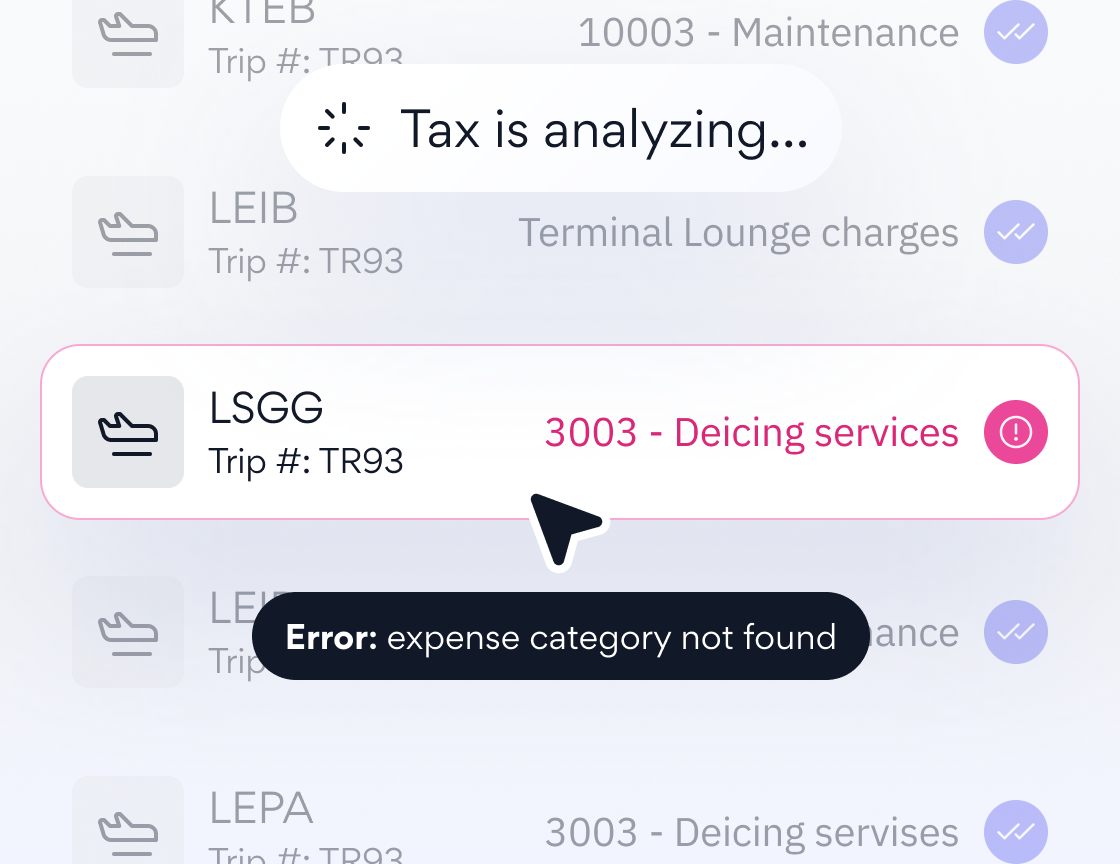This screenshot has width=1120, height=864.
Task: Dismiss the expense category not found tooltip
Action: coord(560,636)
